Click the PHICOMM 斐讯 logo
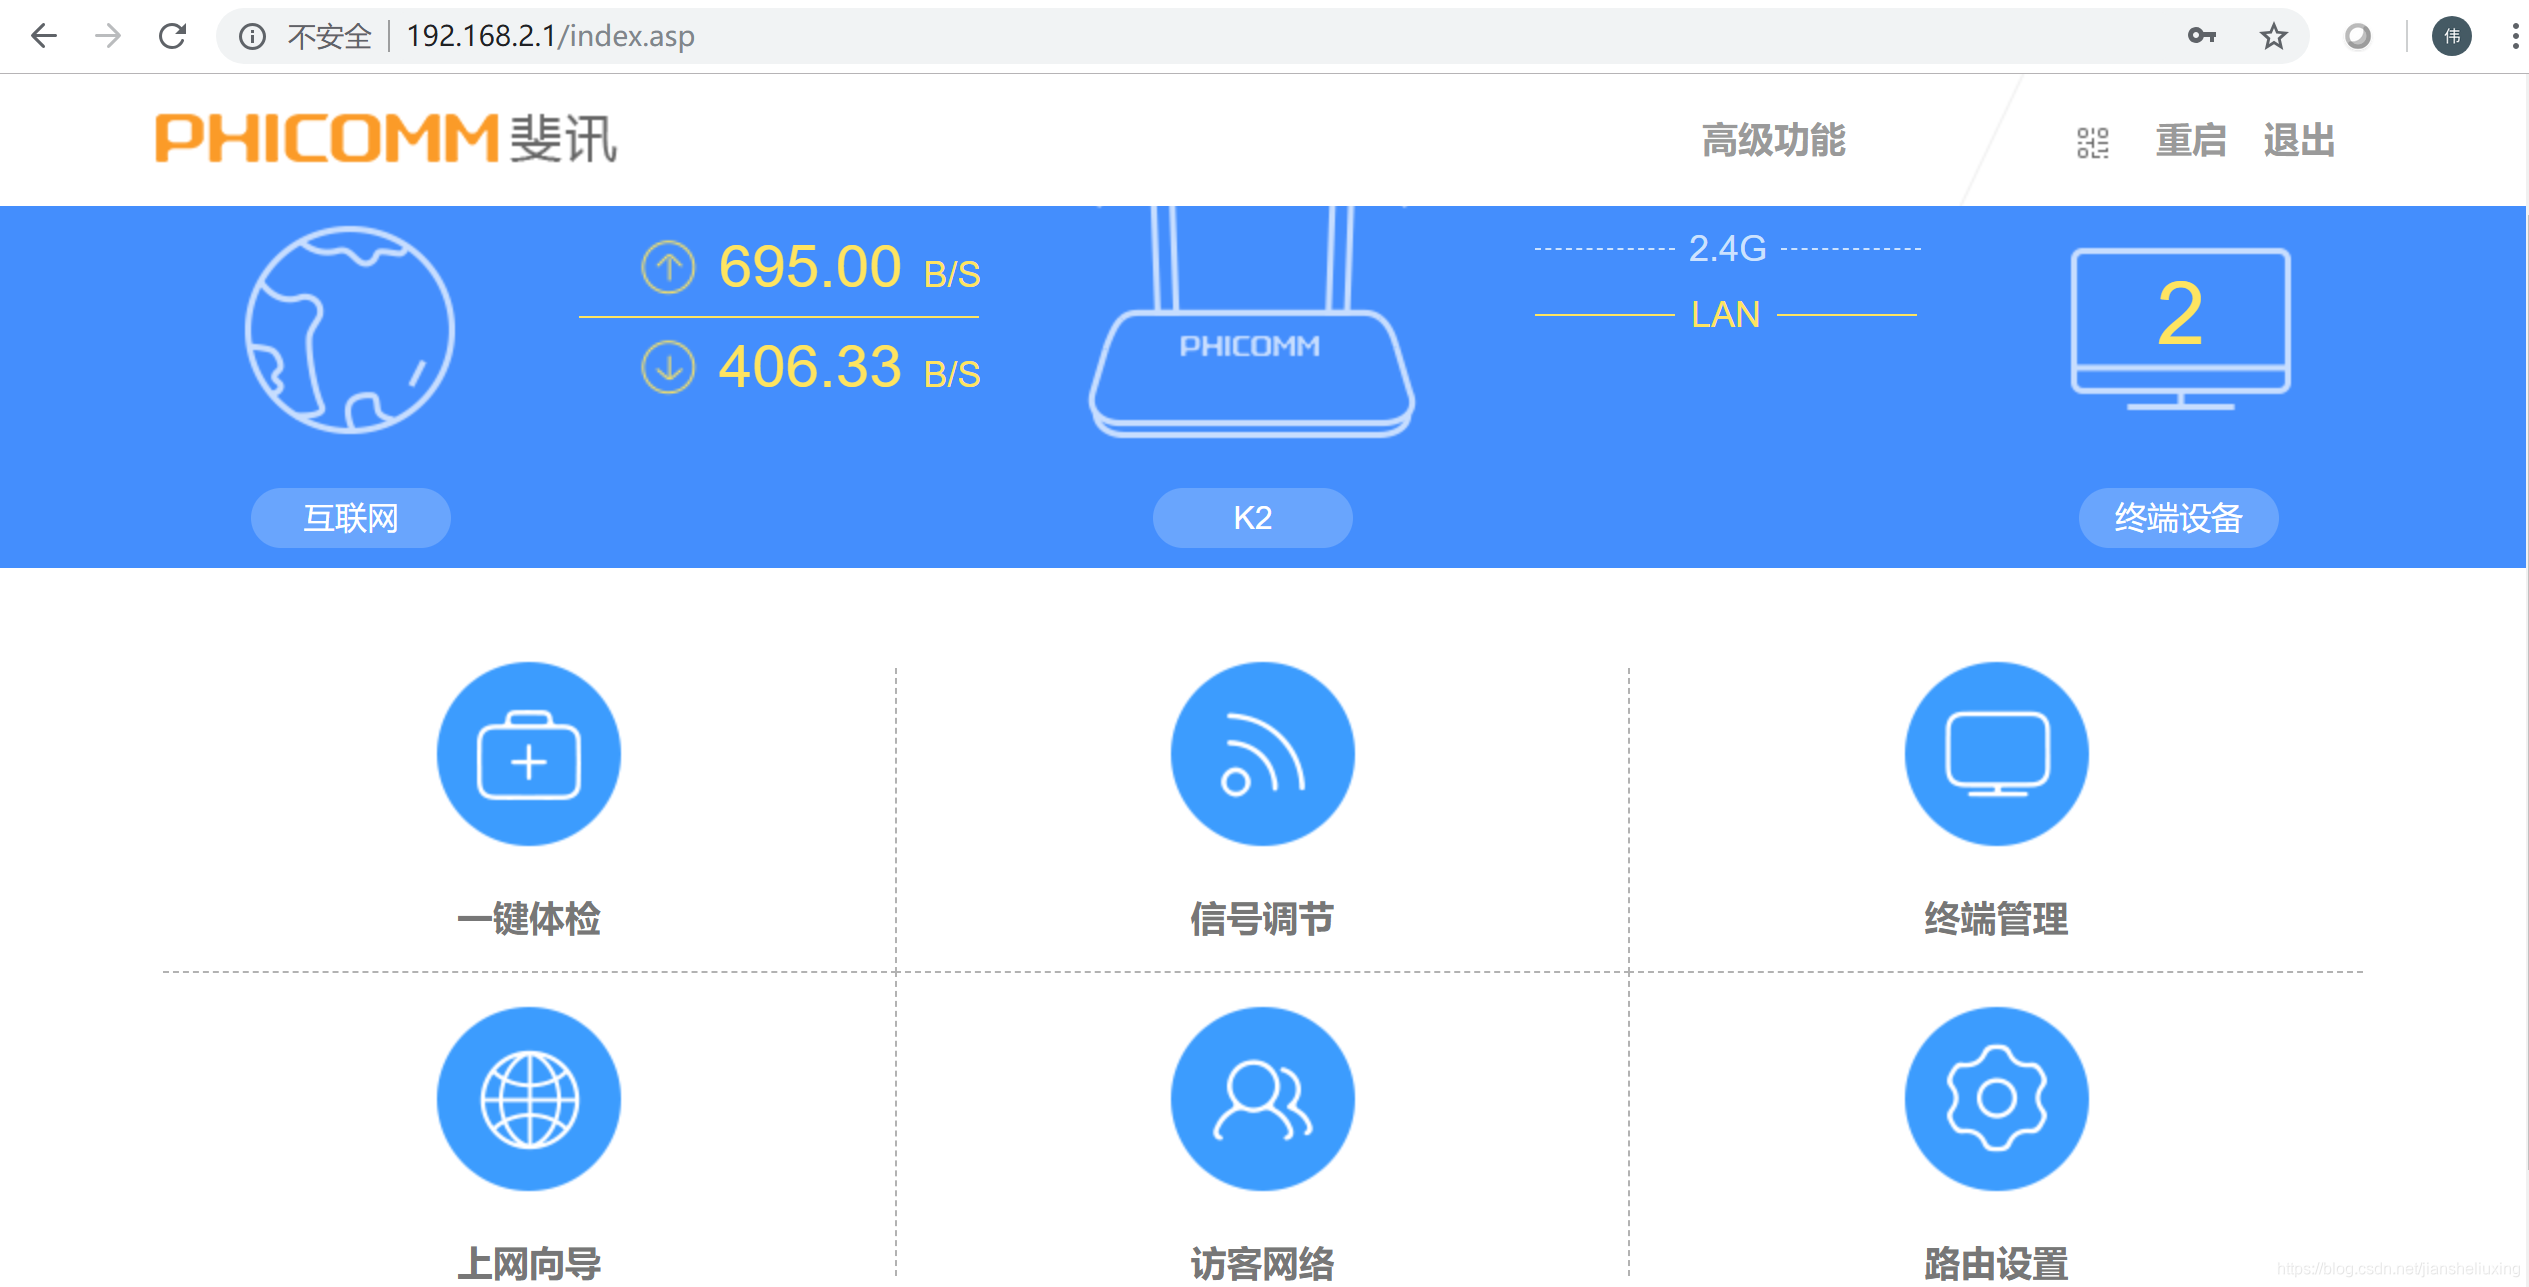2529x1287 pixels. (386, 138)
